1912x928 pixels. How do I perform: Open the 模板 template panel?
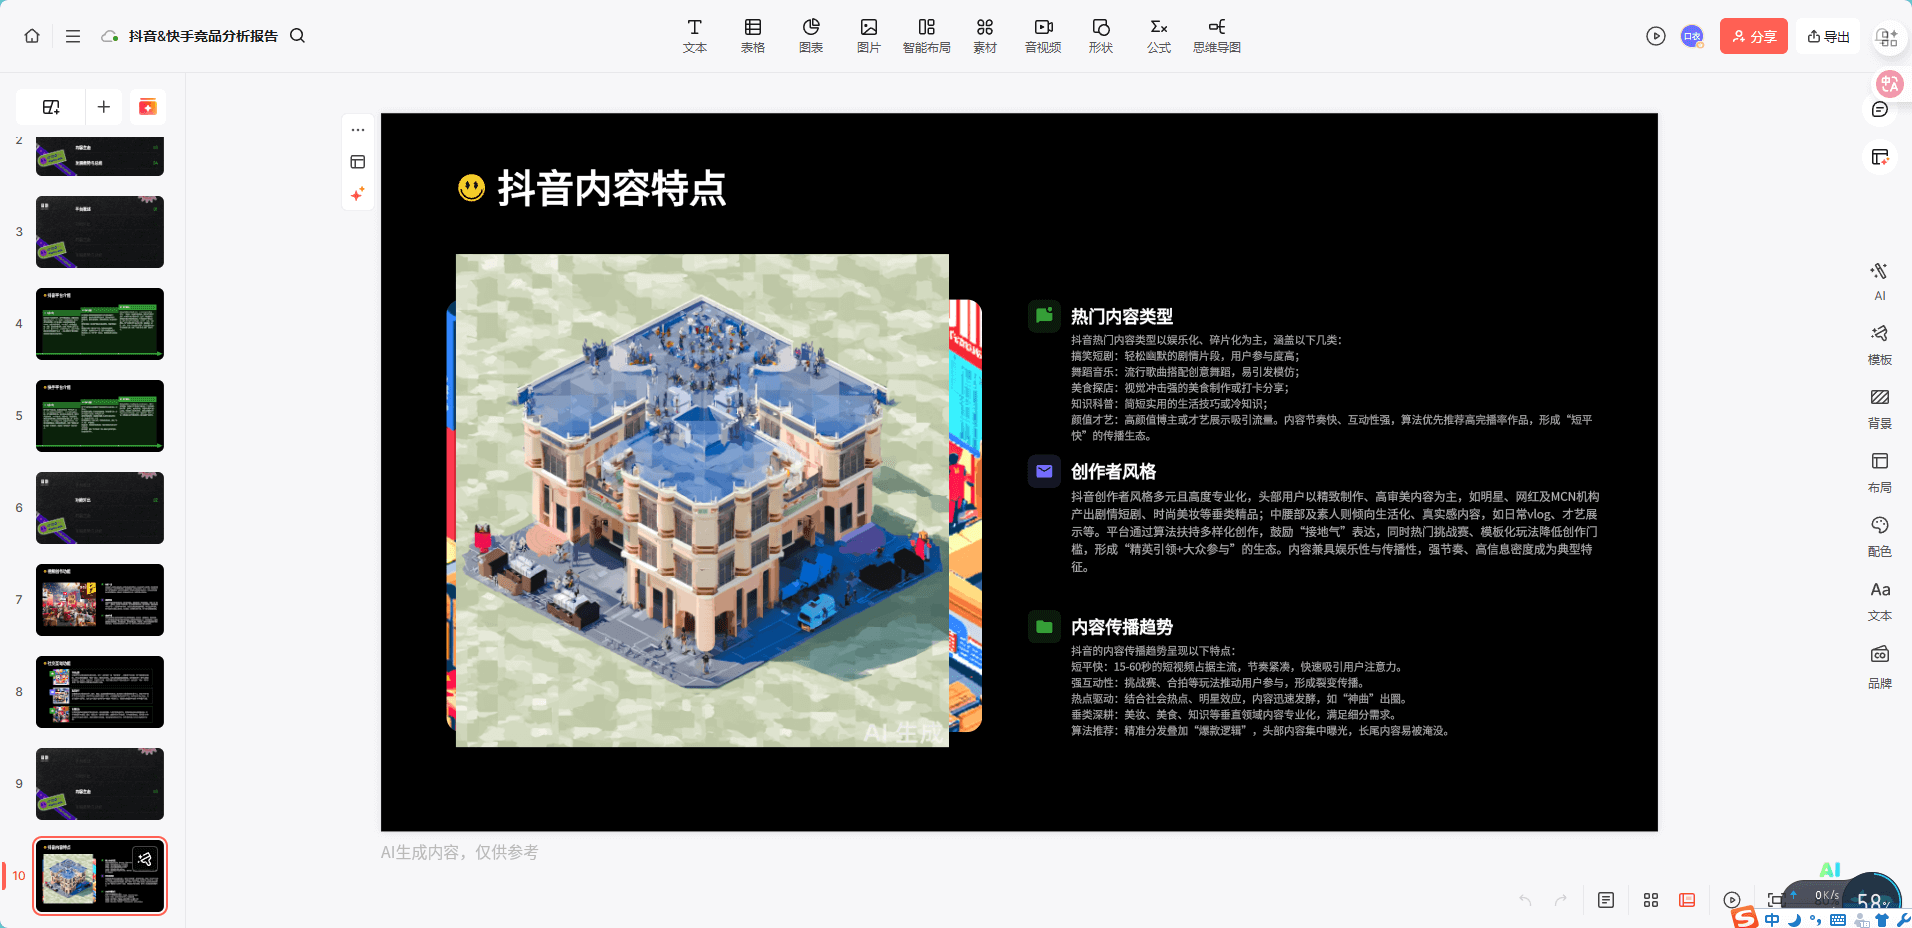click(x=1879, y=343)
